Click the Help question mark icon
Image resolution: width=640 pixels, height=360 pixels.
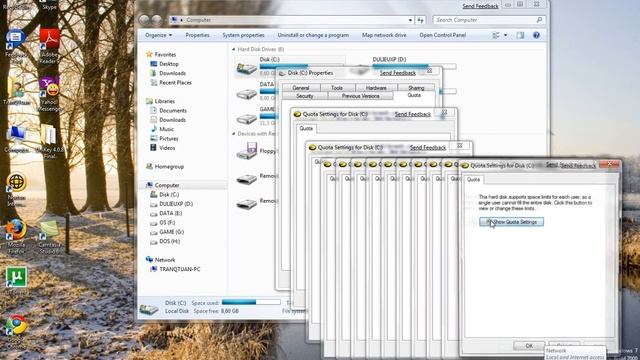[x=536, y=35]
